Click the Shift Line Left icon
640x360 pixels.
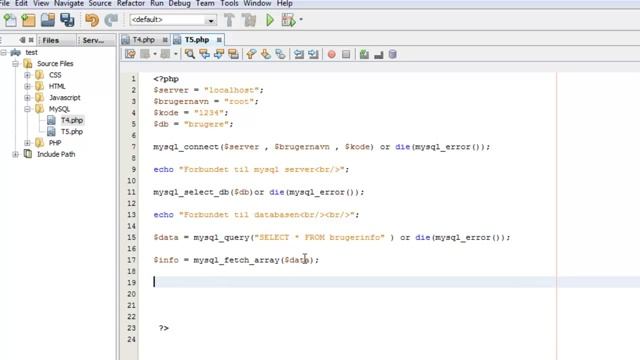[299, 54]
